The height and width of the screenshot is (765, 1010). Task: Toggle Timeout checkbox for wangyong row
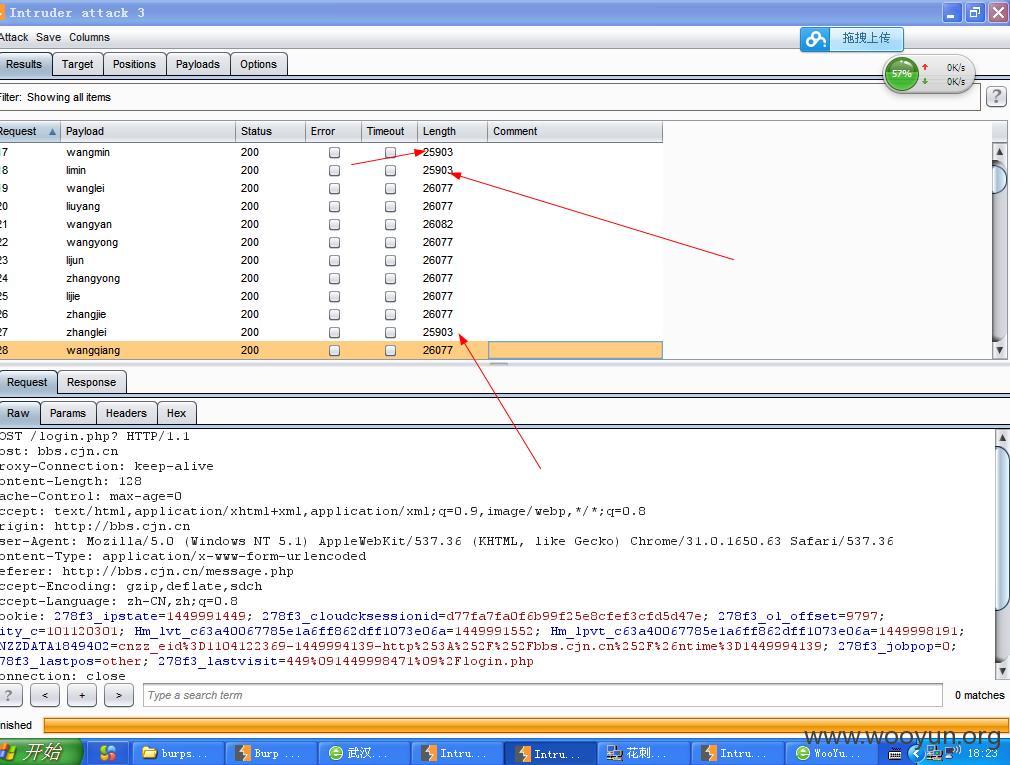click(x=390, y=243)
